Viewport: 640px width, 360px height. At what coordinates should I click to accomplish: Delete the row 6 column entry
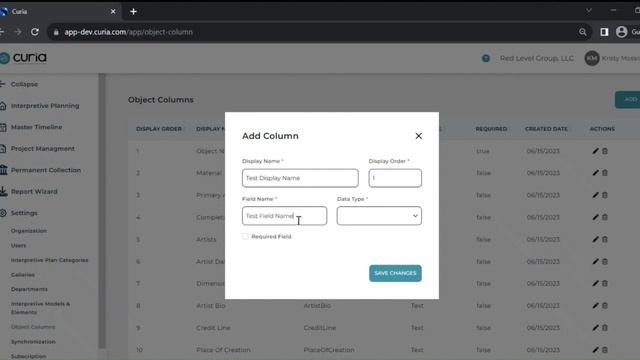coord(605,261)
